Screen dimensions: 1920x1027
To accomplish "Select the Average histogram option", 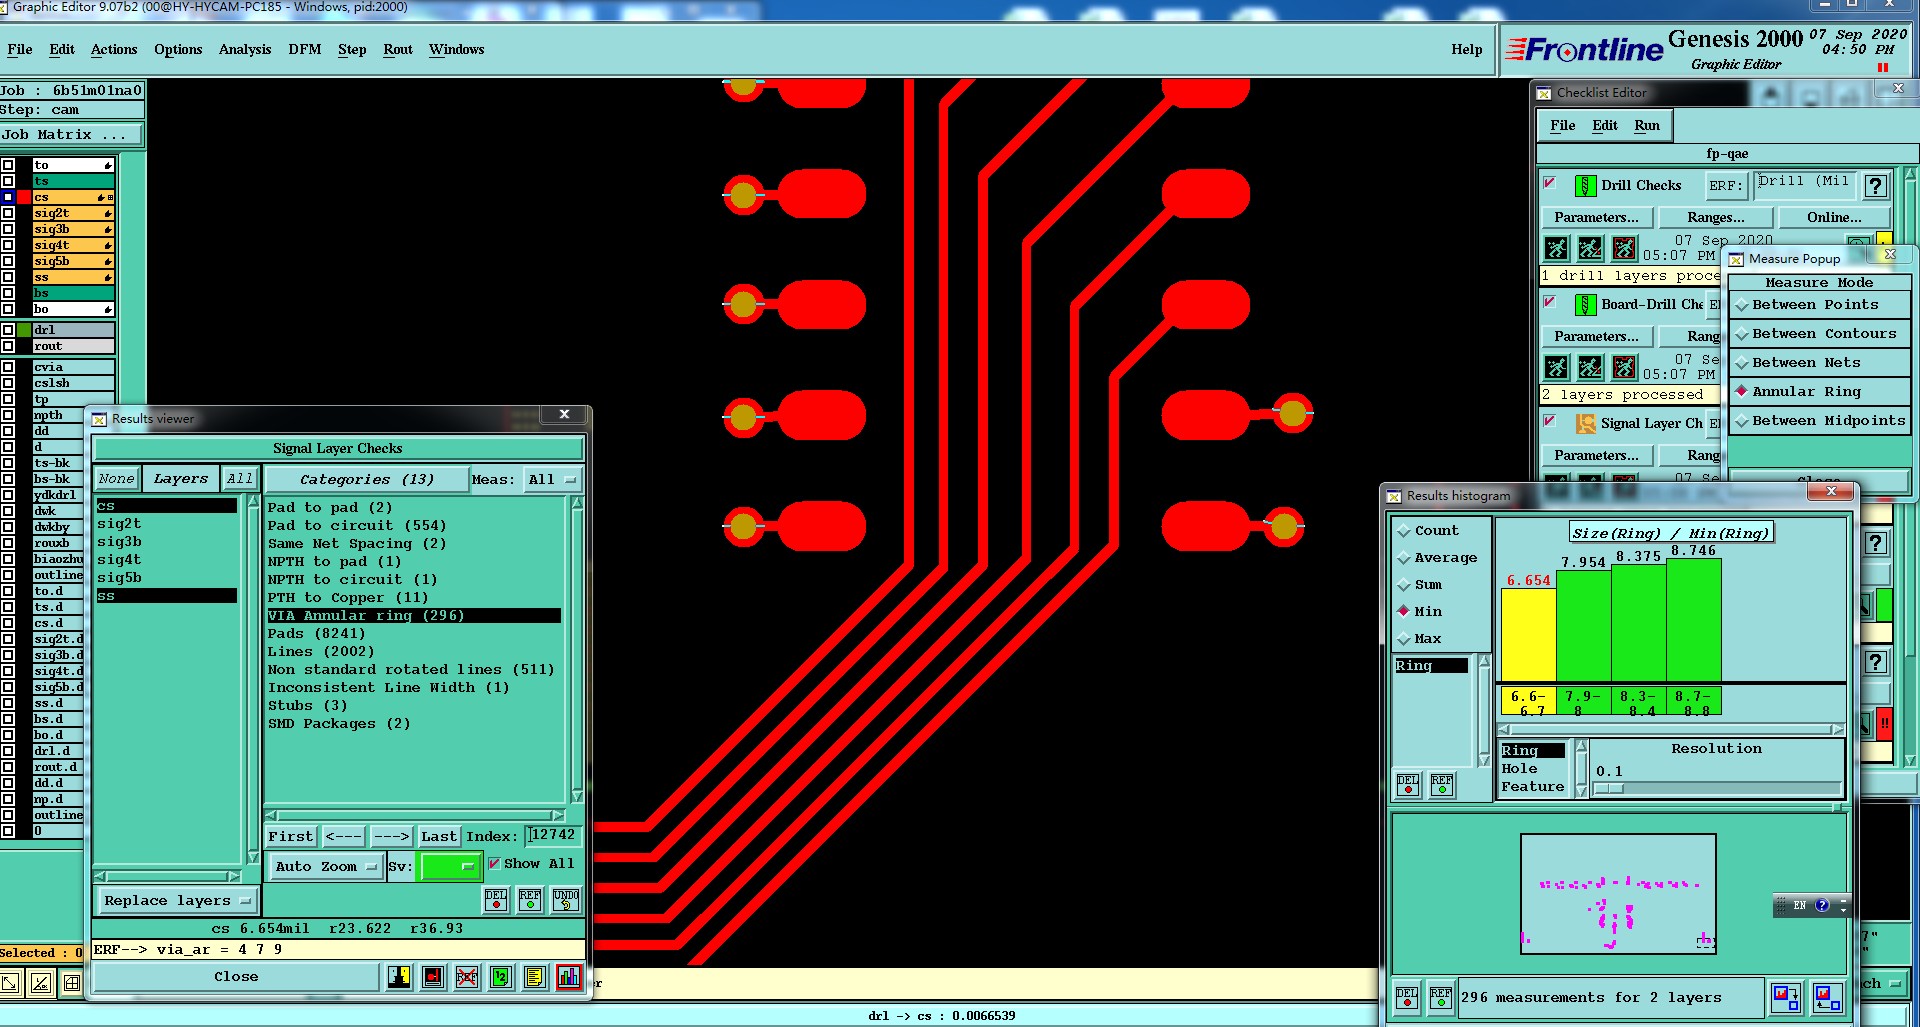I will [x=1437, y=558].
